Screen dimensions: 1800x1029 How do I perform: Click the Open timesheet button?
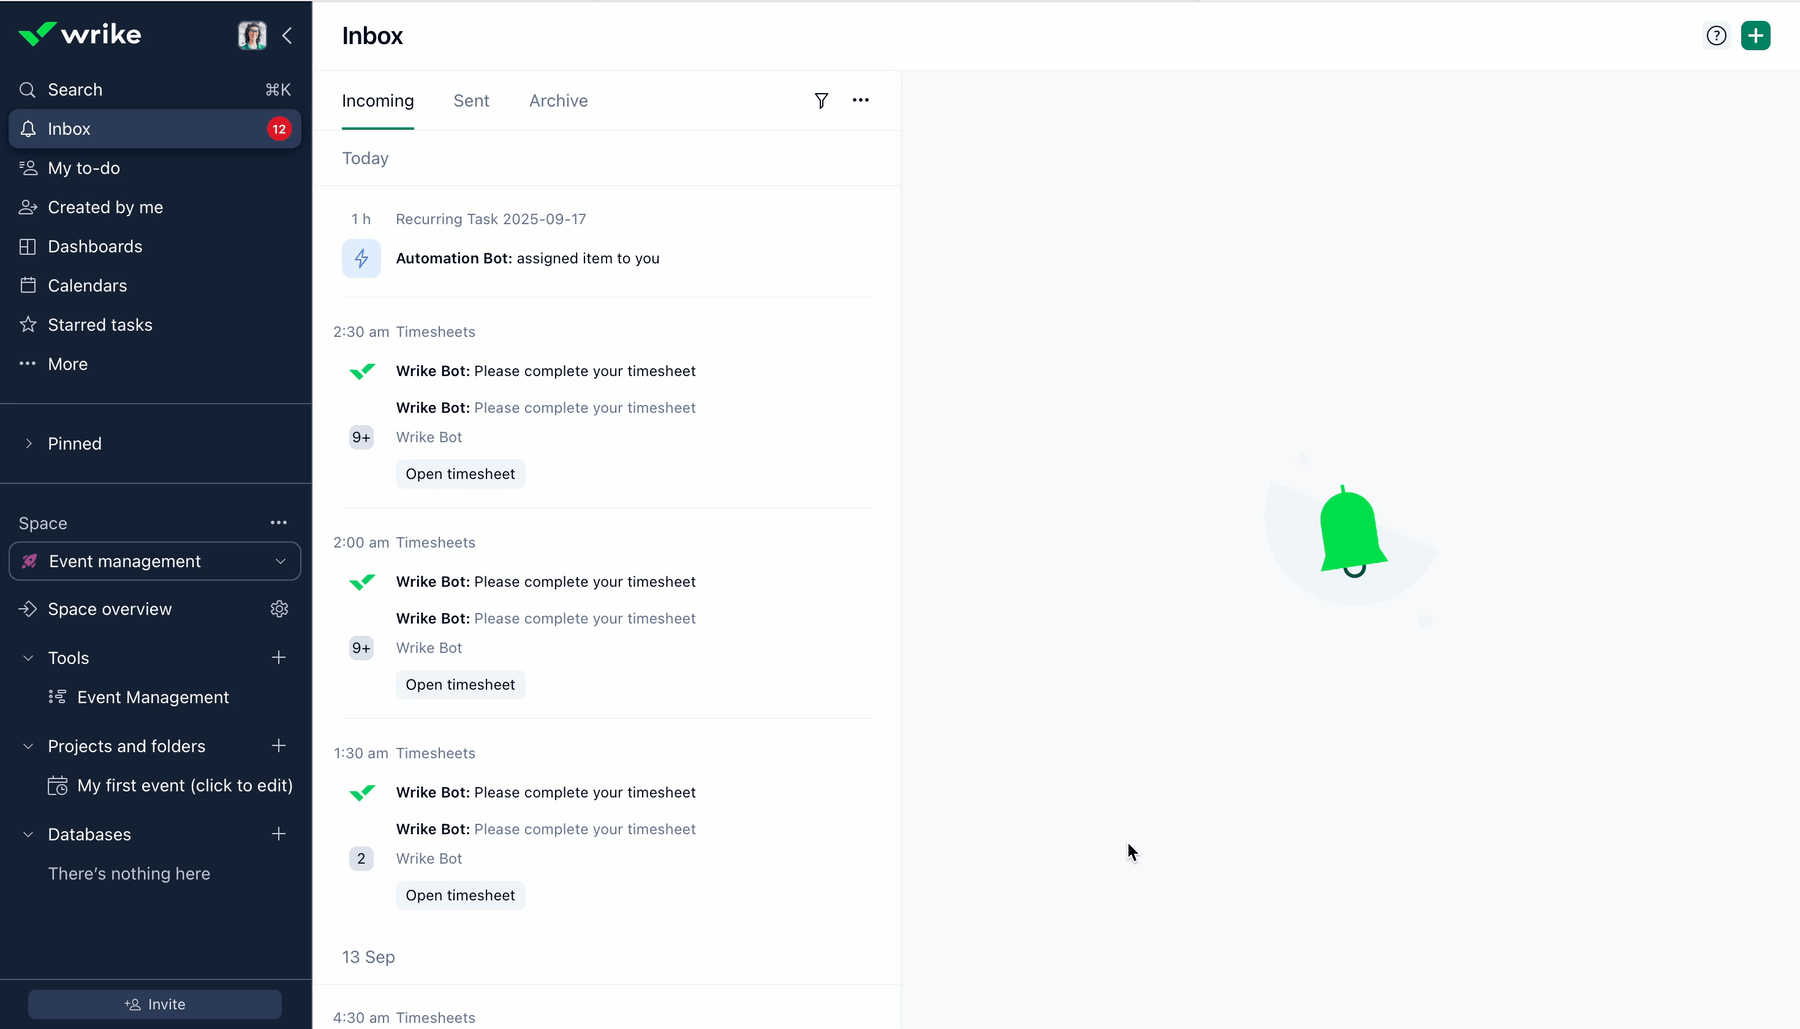pyautogui.click(x=460, y=473)
